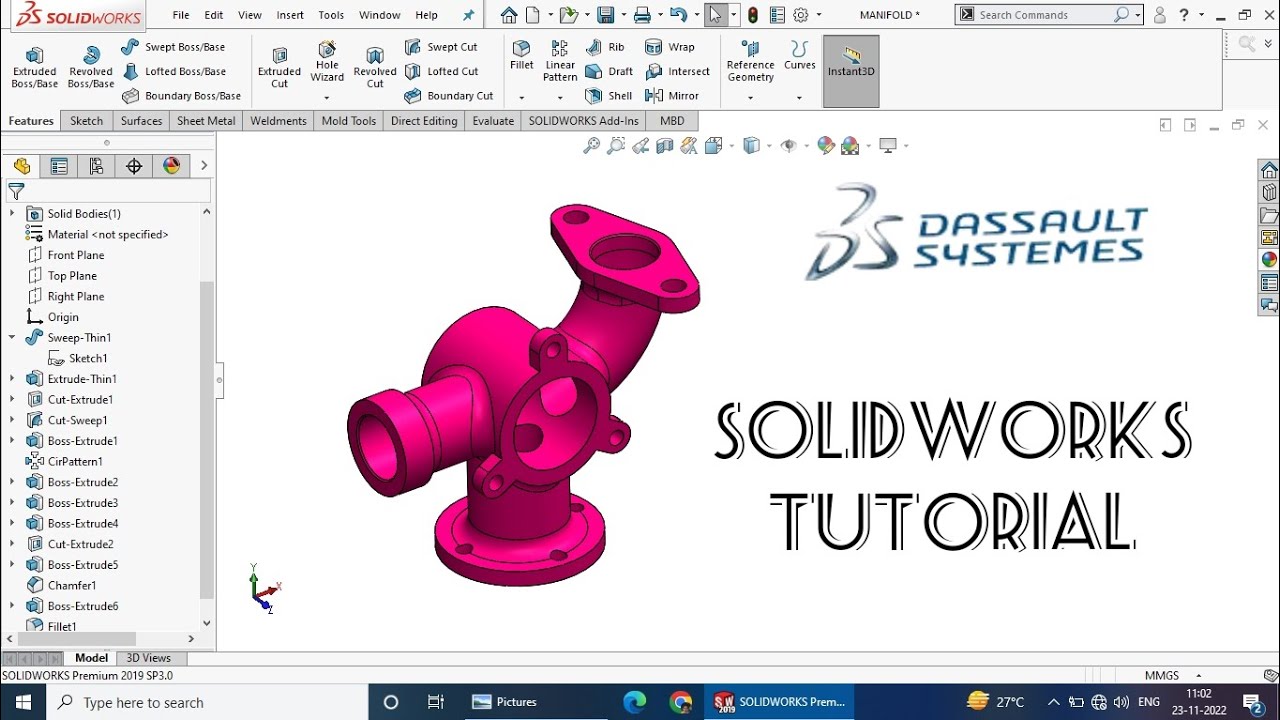Image resolution: width=1280 pixels, height=720 pixels.
Task: Activate the Extruded Cut tool
Action: point(279,68)
